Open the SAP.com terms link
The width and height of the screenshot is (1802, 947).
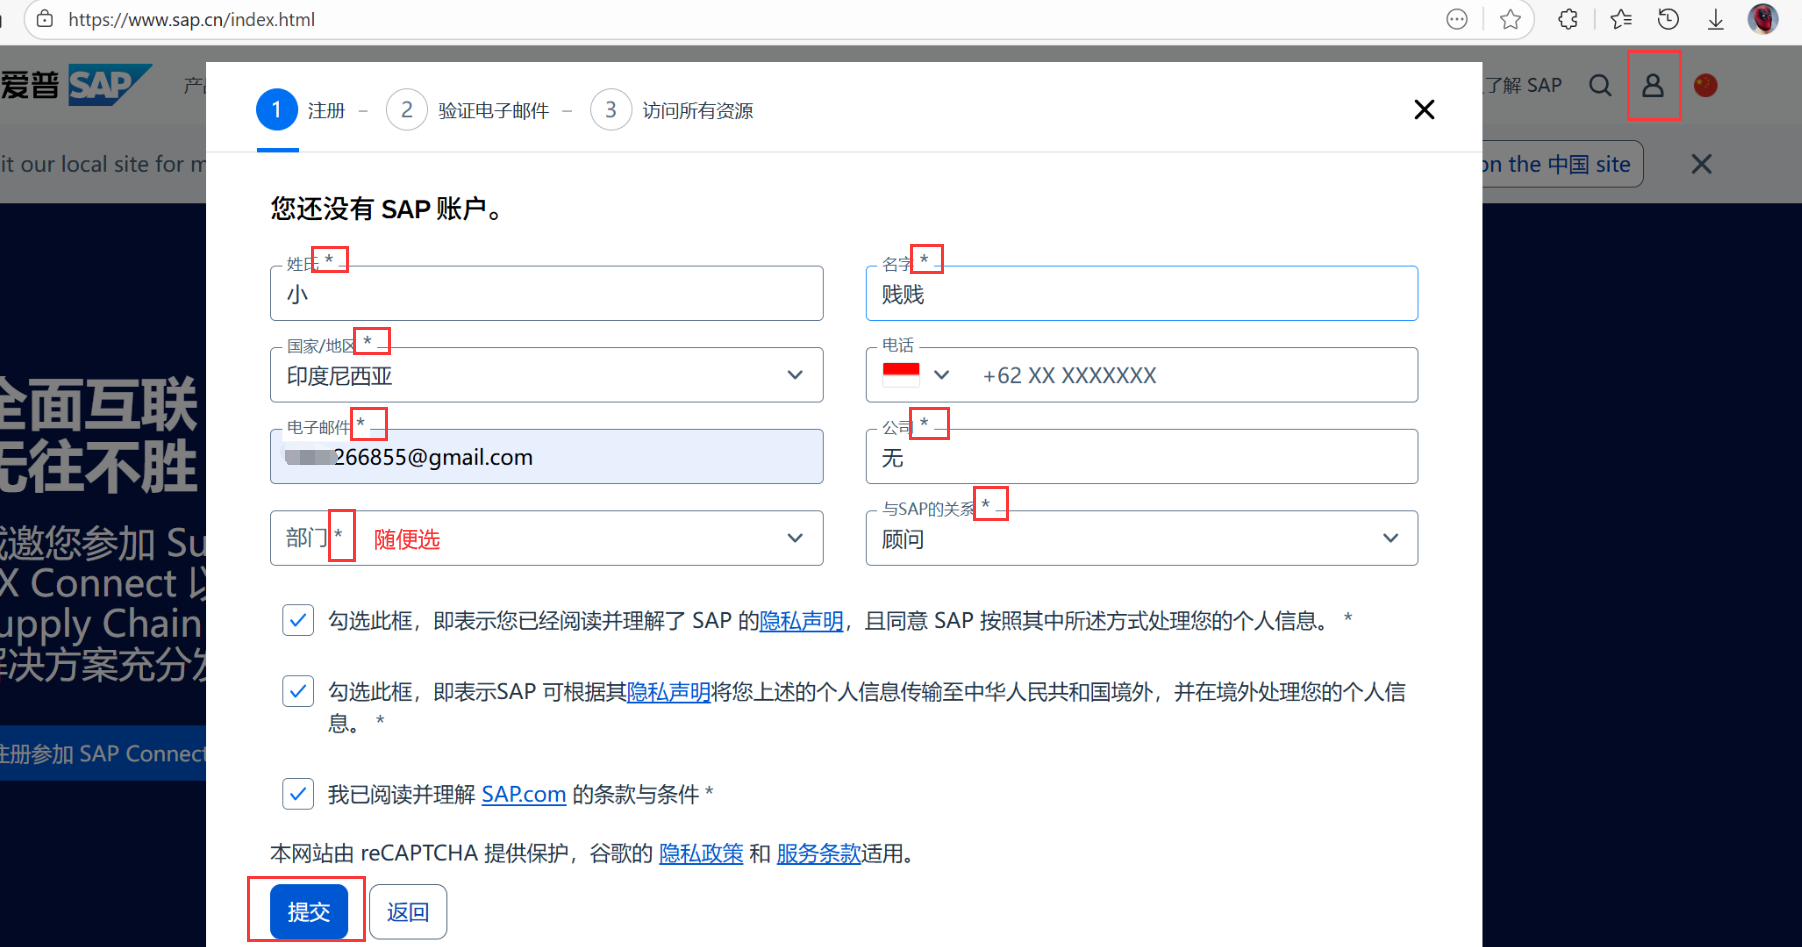tap(524, 795)
